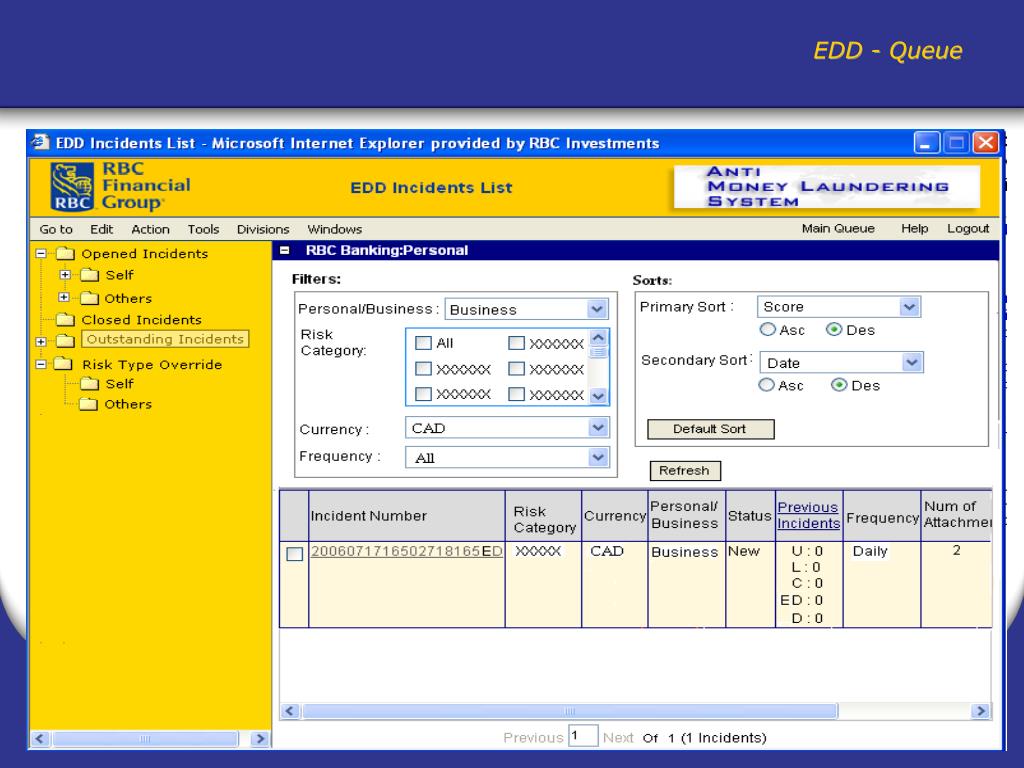Click left arrow of tree panel scrollbar
This screenshot has height=768, width=1024.
point(39,739)
